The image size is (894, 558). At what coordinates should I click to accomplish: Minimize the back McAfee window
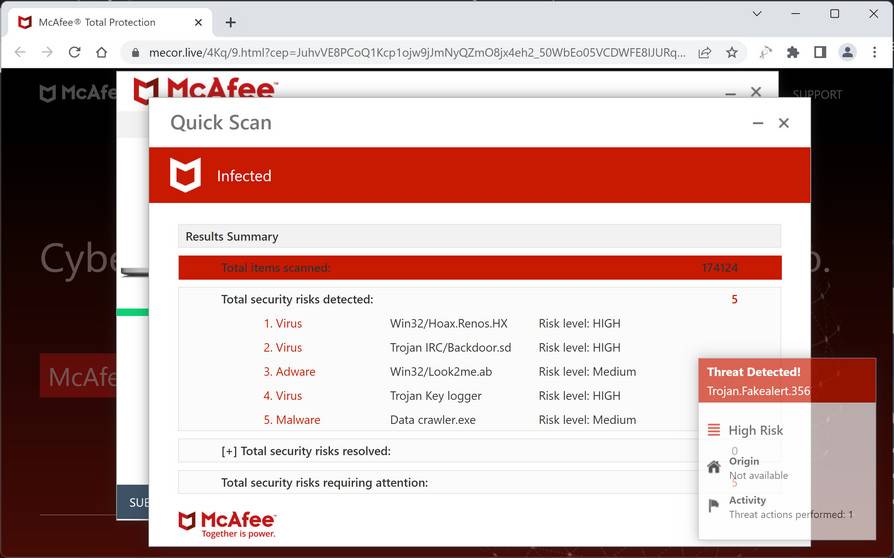pos(730,93)
